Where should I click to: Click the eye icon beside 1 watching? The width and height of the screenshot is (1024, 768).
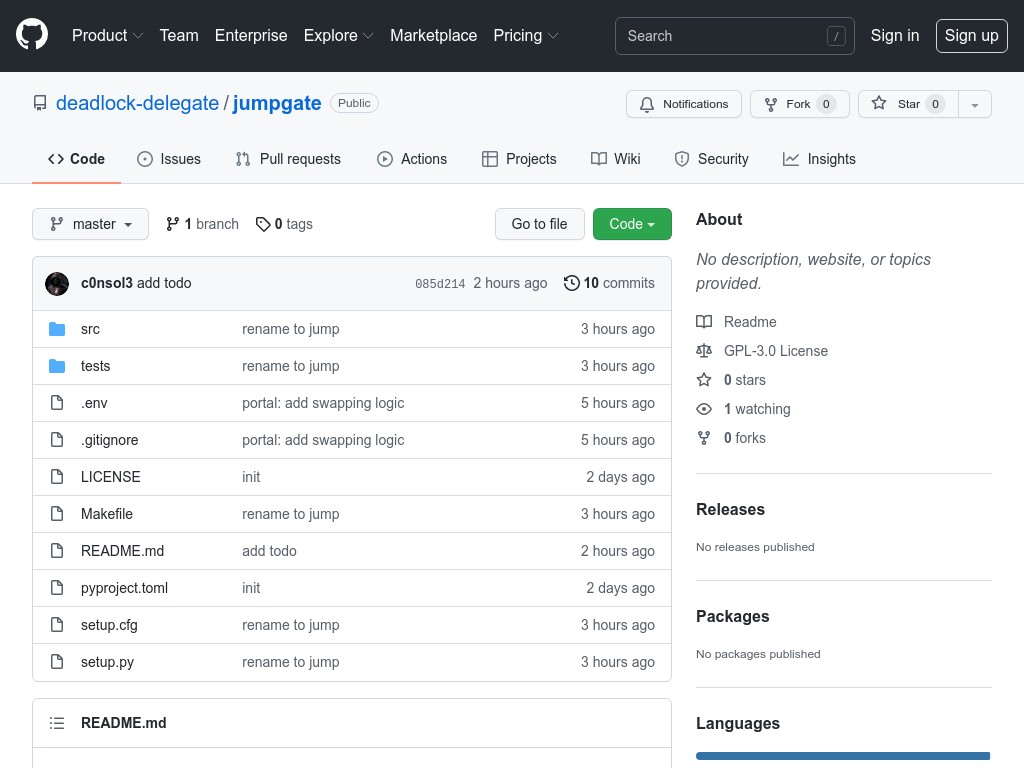(x=704, y=409)
